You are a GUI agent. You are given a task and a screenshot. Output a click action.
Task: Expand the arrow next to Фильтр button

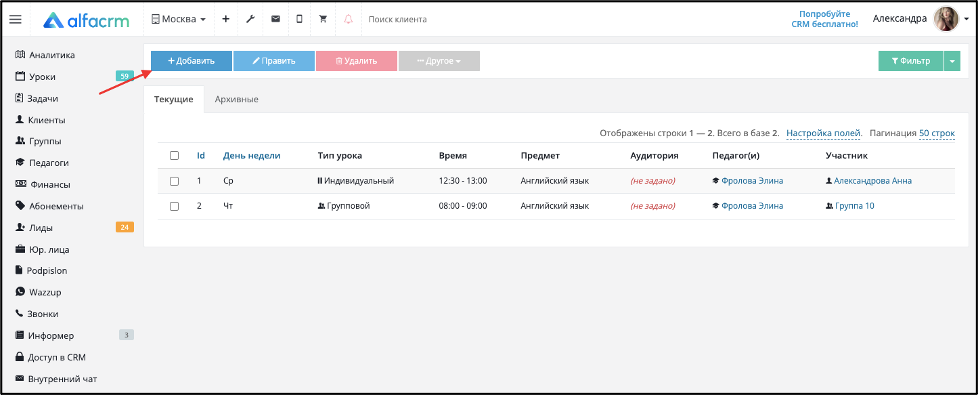click(x=952, y=61)
